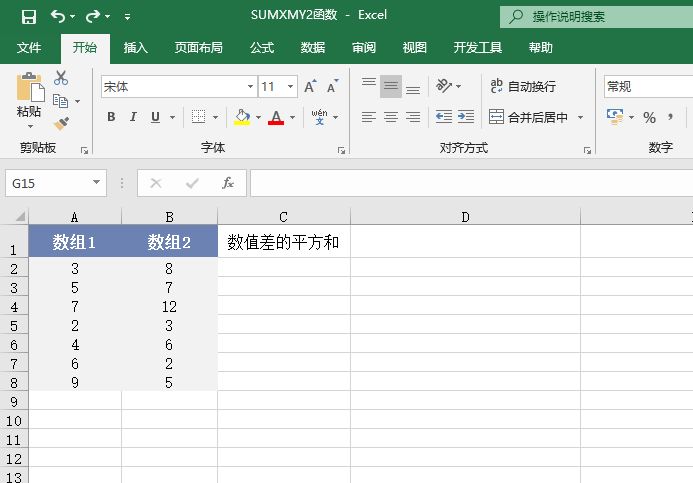Click the Increase Indent icon
This screenshot has height=483, width=693.
pyautogui.click(x=466, y=117)
